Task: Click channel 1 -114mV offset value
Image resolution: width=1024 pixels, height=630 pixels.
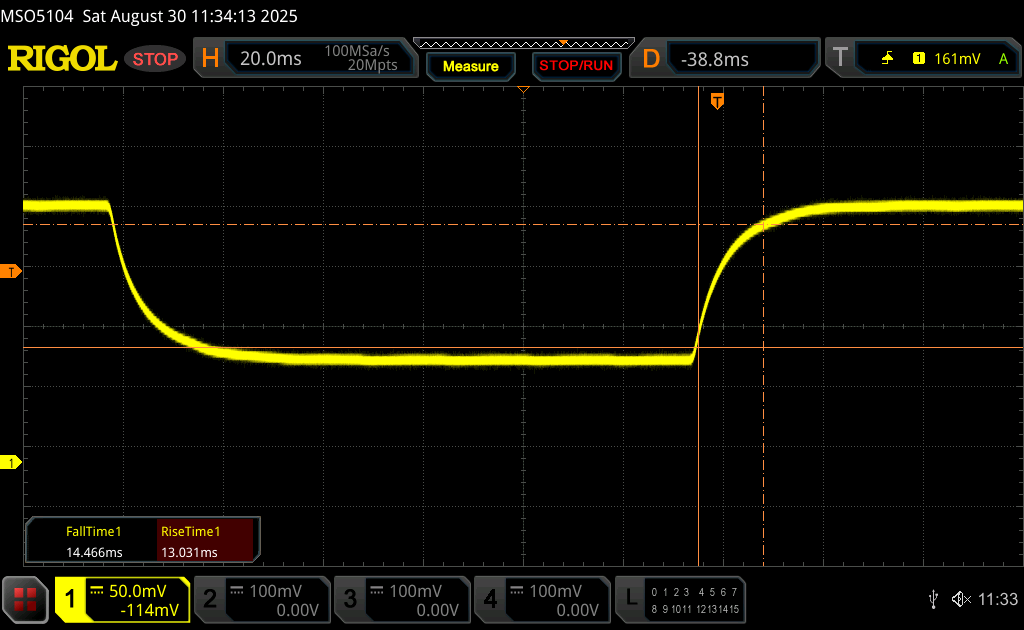Action: click(x=149, y=610)
